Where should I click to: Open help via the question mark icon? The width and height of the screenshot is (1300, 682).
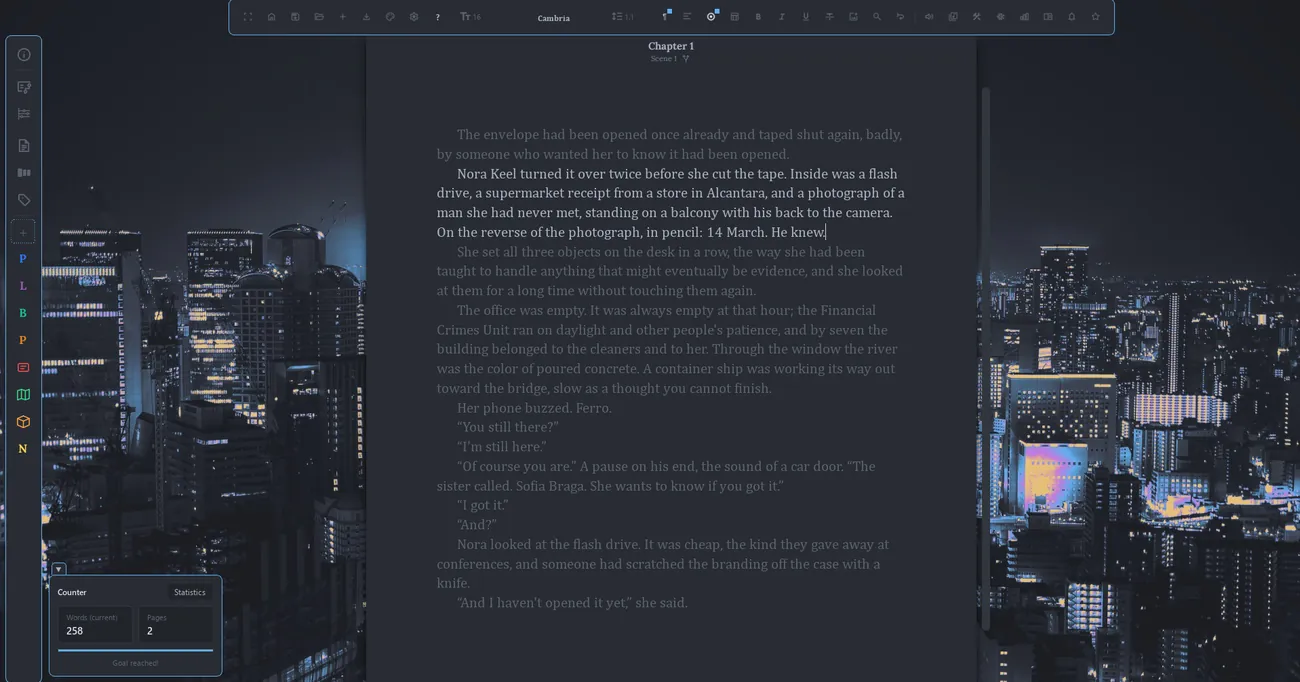pos(437,17)
